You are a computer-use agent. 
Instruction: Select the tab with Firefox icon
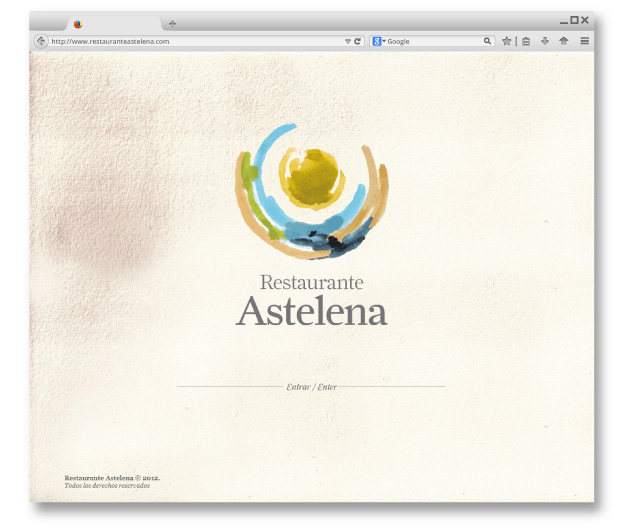pos(114,24)
